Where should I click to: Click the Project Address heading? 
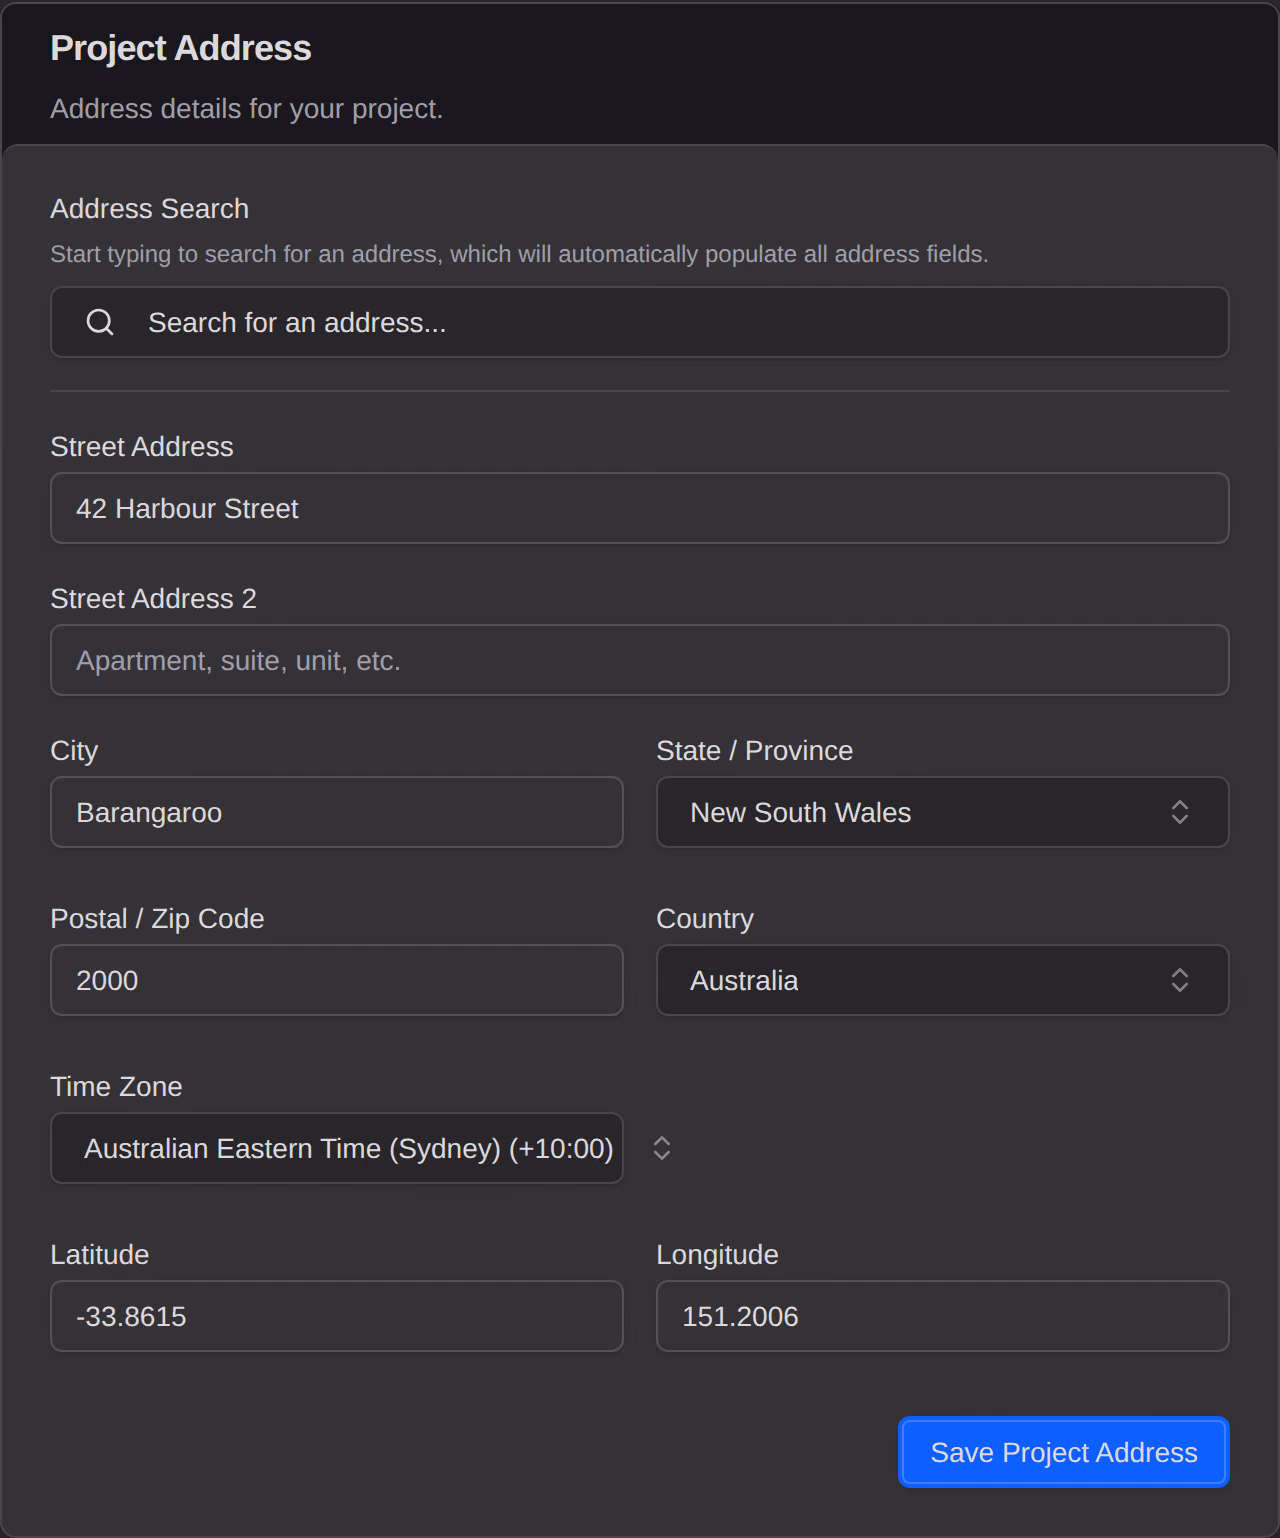coord(181,48)
